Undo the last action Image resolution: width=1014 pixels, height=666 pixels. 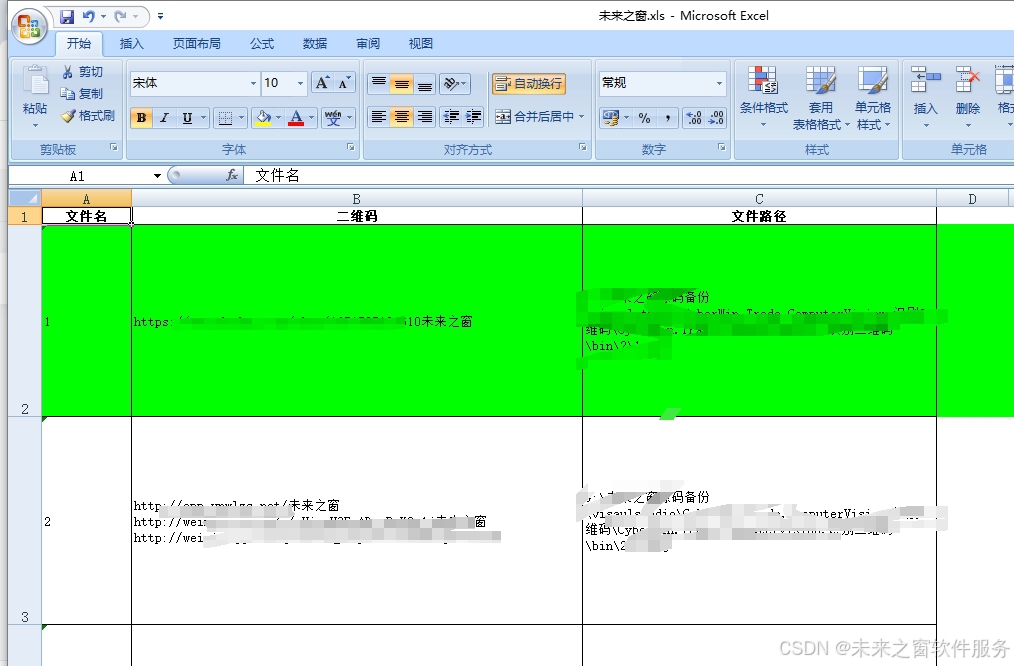coord(89,16)
